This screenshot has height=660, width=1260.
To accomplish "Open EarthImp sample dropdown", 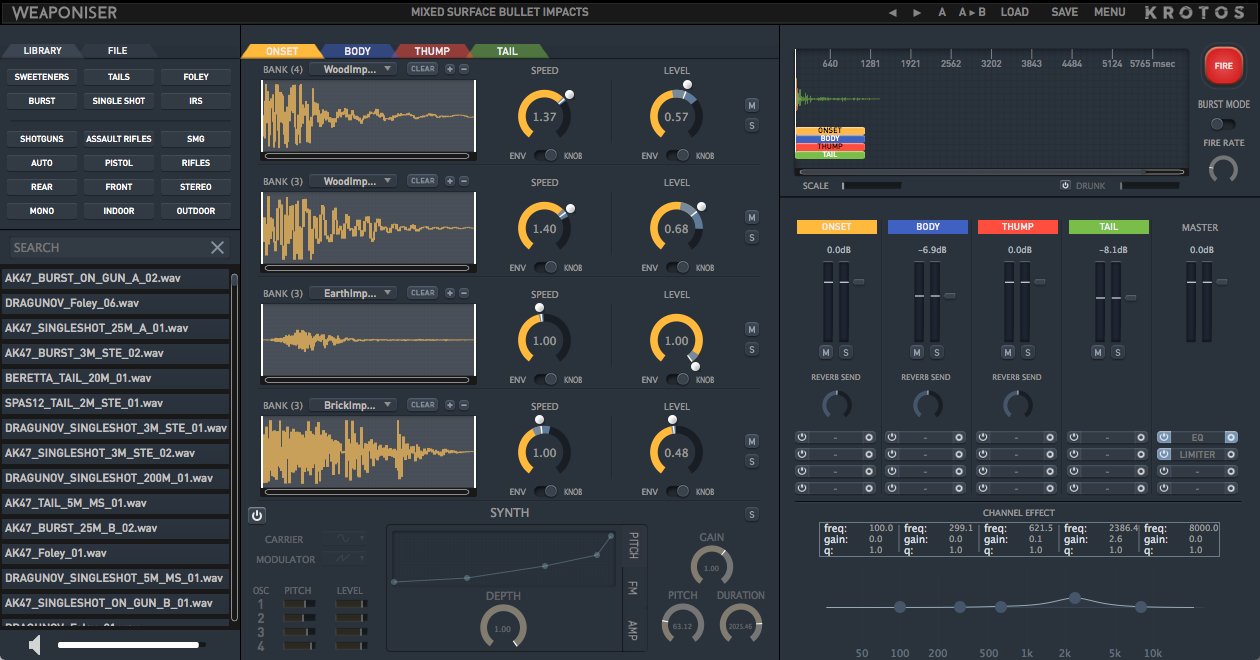I will 353,293.
